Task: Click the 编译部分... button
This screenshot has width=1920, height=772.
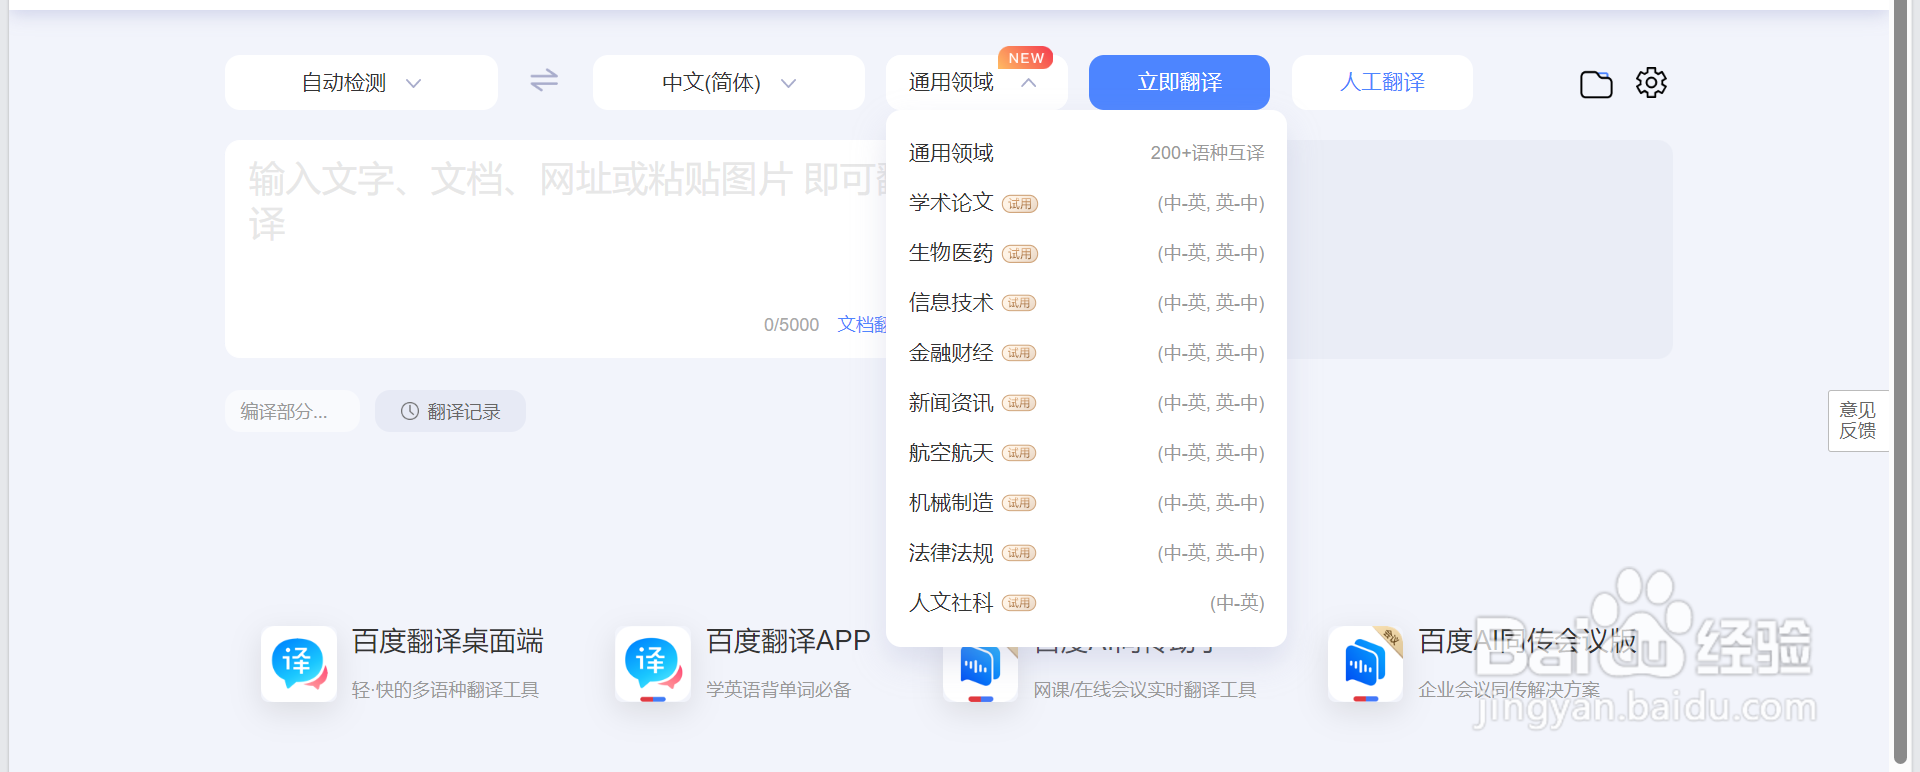Action: point(292,411)
